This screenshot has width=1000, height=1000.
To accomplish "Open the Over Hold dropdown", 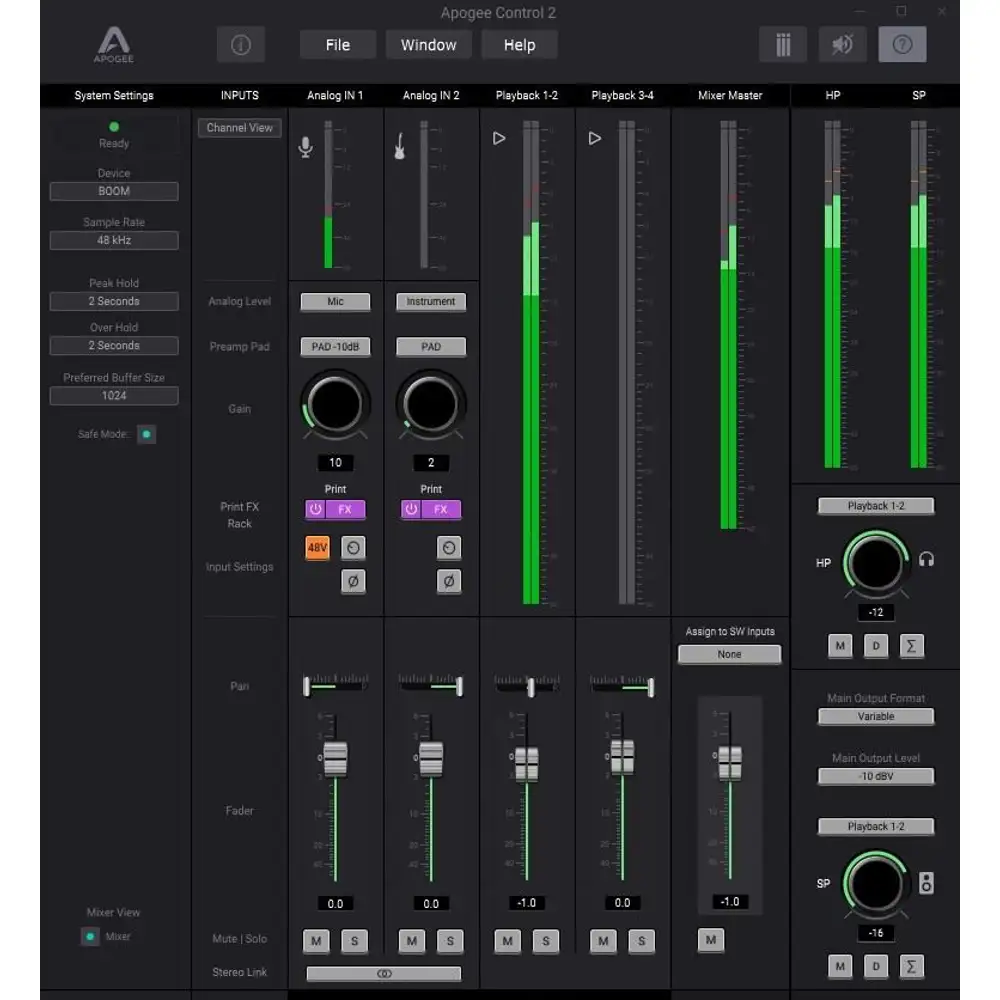I will (114, 346).
